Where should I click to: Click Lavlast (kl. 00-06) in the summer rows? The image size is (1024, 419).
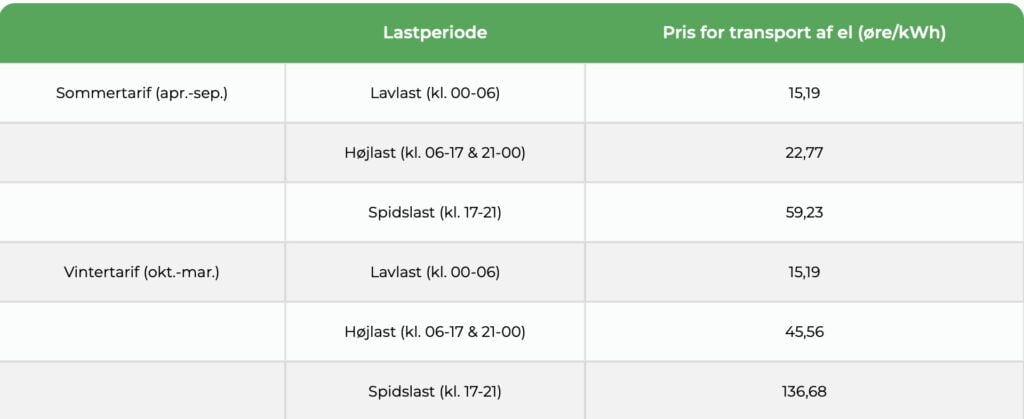click(435, 93)
